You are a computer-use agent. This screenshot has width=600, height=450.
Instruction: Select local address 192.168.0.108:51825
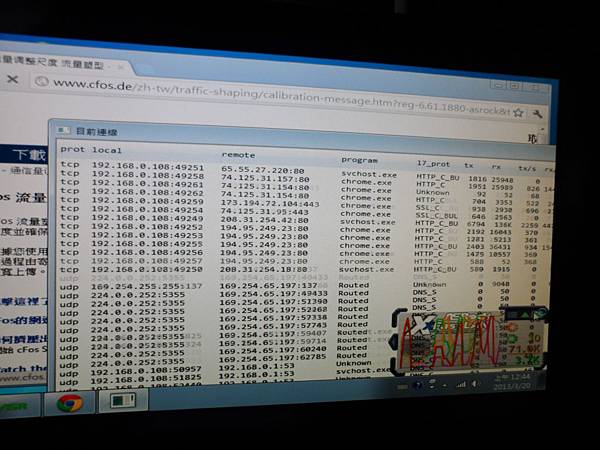pos(146,378)
